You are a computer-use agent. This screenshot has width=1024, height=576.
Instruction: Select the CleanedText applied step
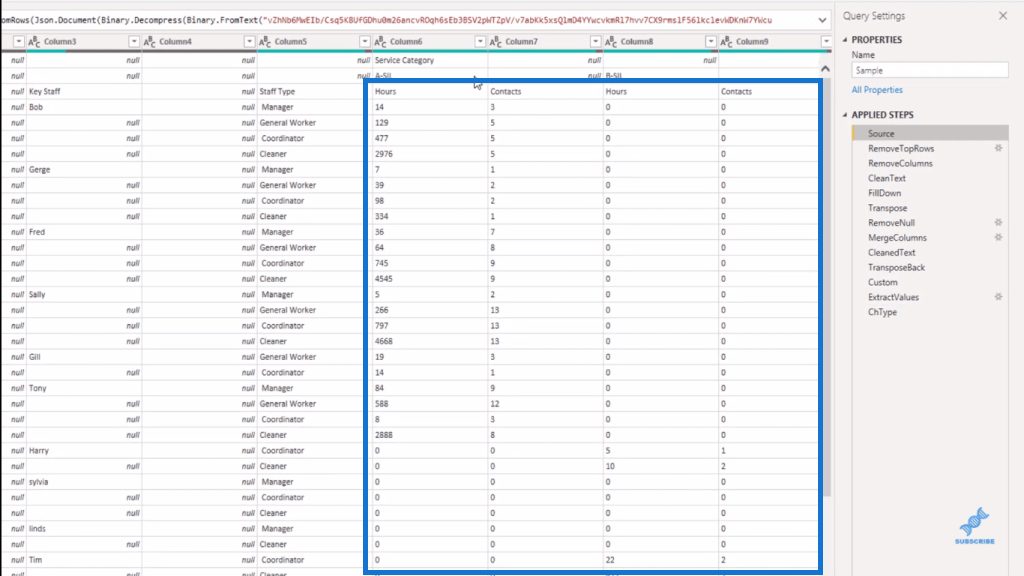[x=891, y=253]
